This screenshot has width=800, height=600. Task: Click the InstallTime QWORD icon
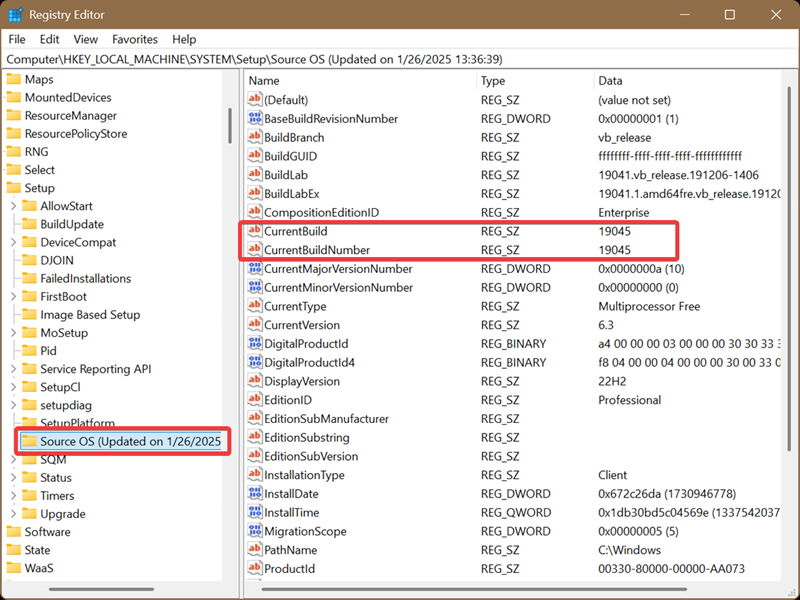click(x=255, y=512)
